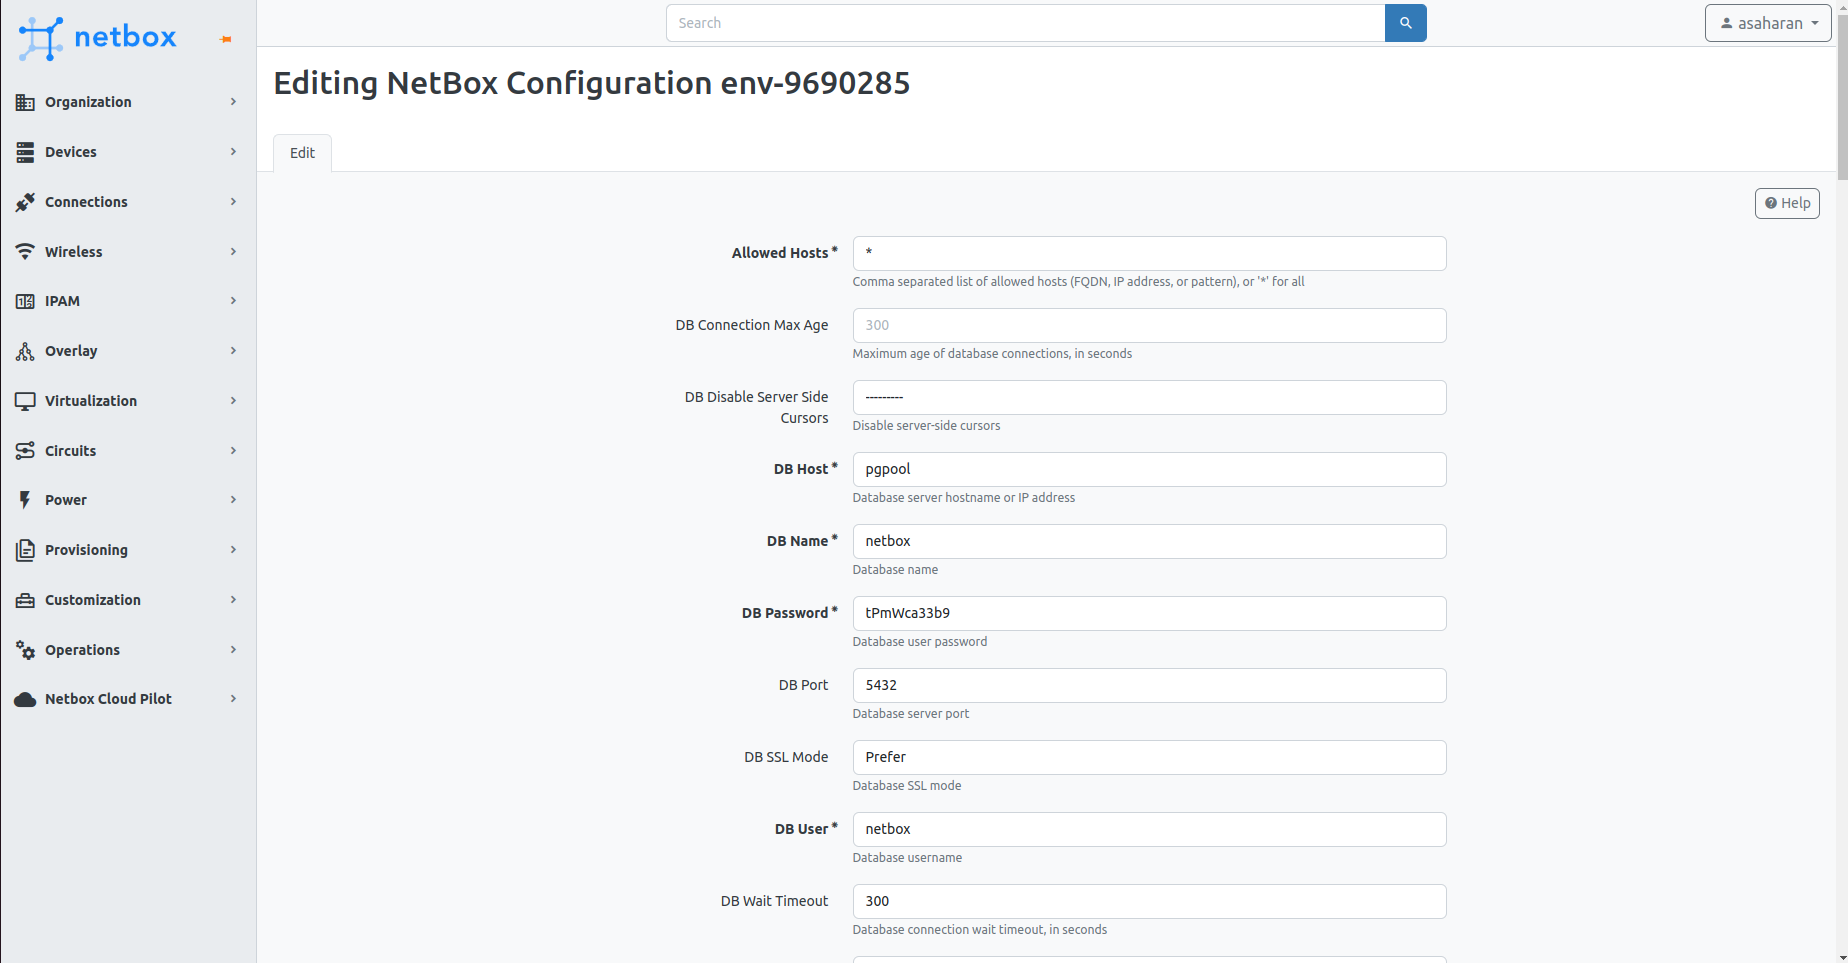Expand the Customization menu chevron
Viewport: 1848px width, 963px height.
233,600
